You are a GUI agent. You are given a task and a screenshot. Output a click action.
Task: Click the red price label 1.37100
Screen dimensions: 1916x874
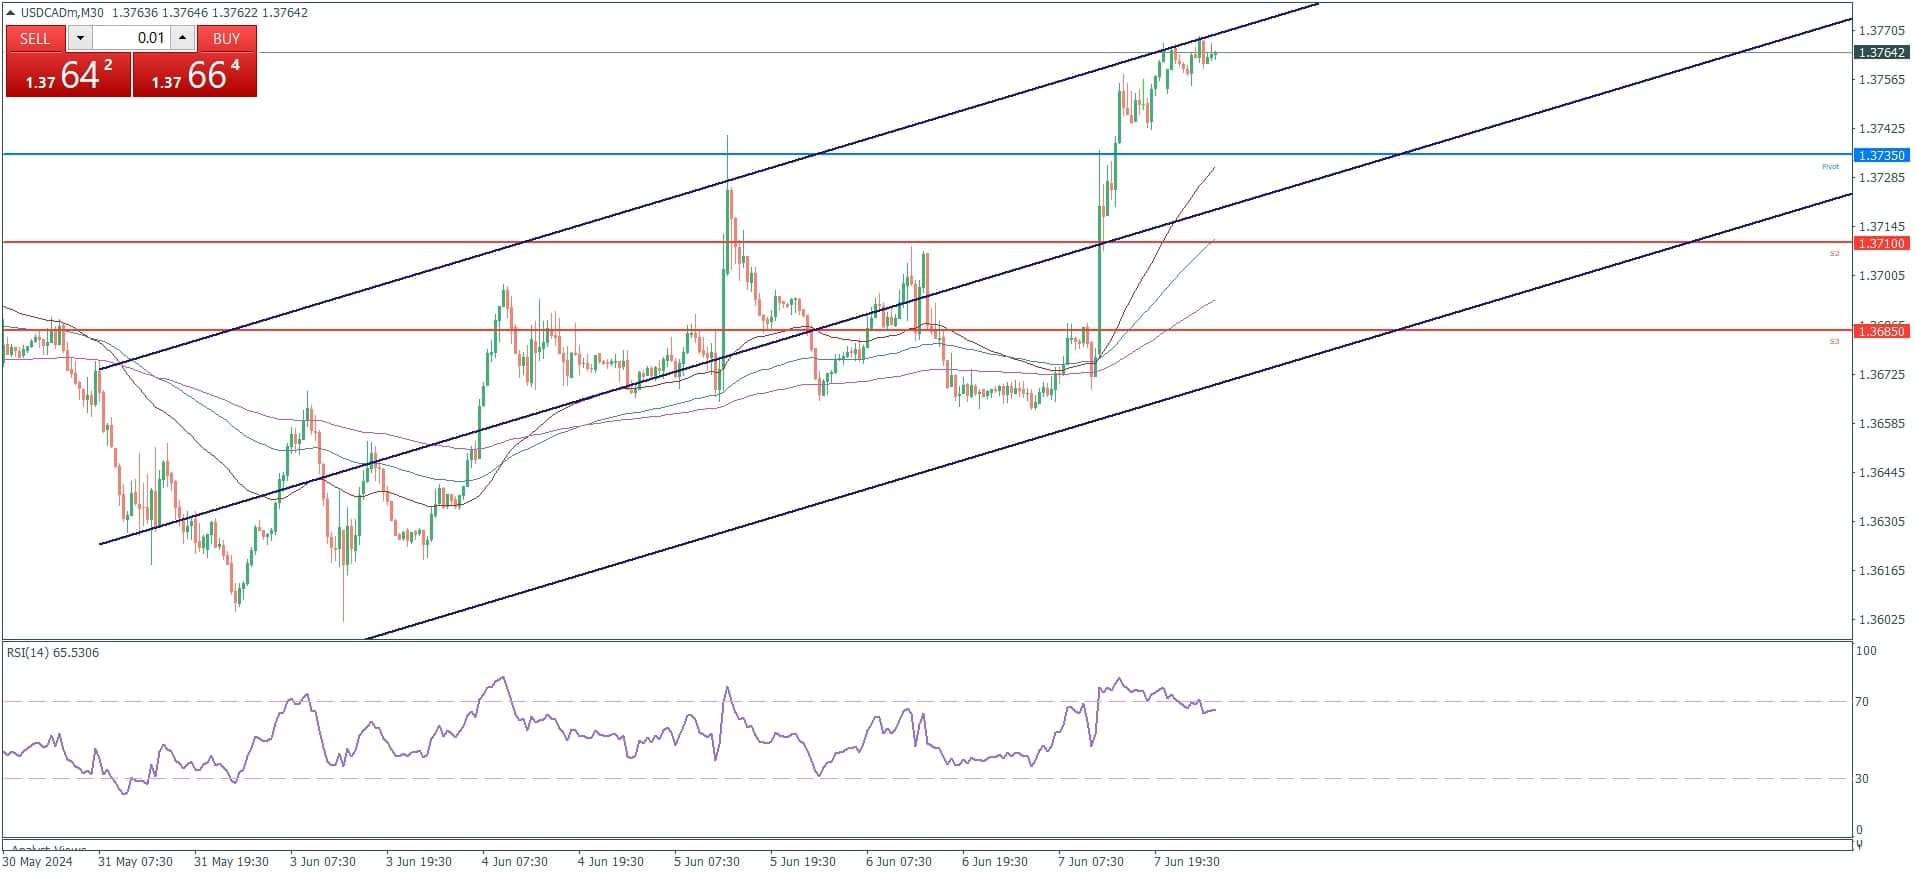coord(1881,243)
